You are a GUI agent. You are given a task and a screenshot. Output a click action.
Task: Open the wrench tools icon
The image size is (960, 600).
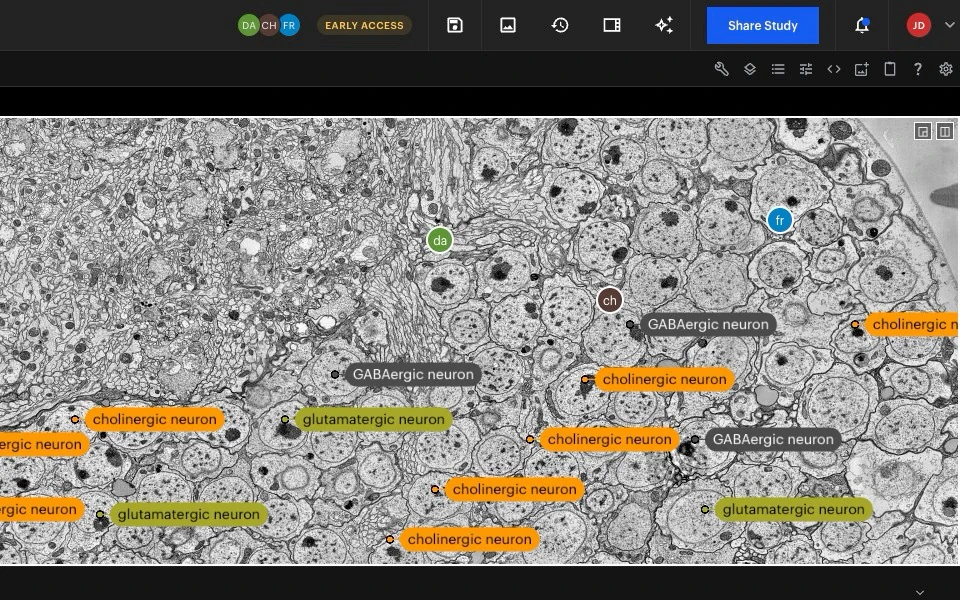(722, 69)
